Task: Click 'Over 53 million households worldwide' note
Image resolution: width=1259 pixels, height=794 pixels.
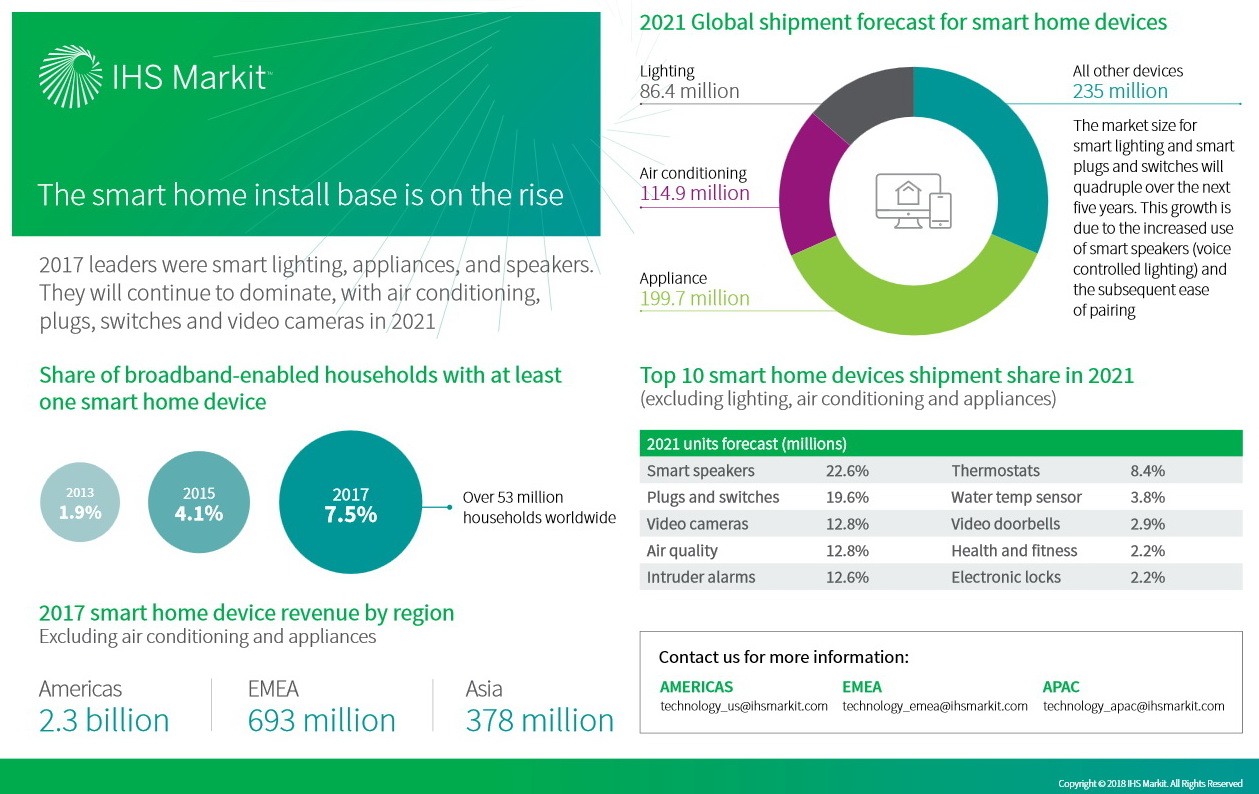Action: point(539,507)
